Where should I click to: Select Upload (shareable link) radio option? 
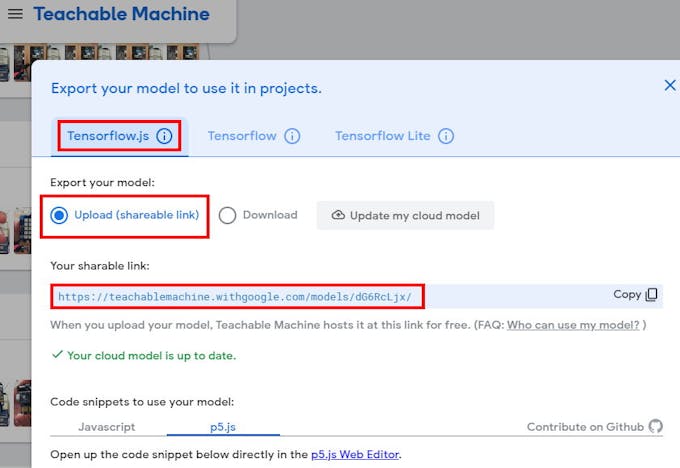pos(59,215)
